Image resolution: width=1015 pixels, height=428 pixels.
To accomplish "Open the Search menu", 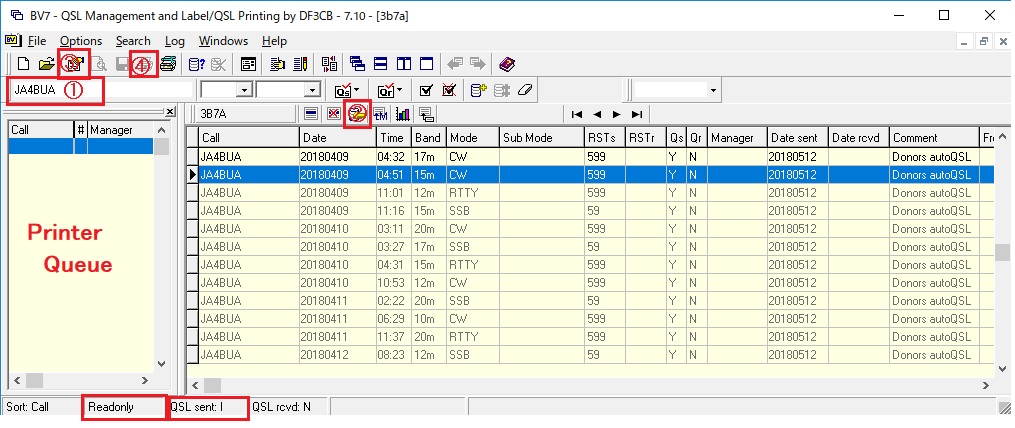I will point(133,41).
